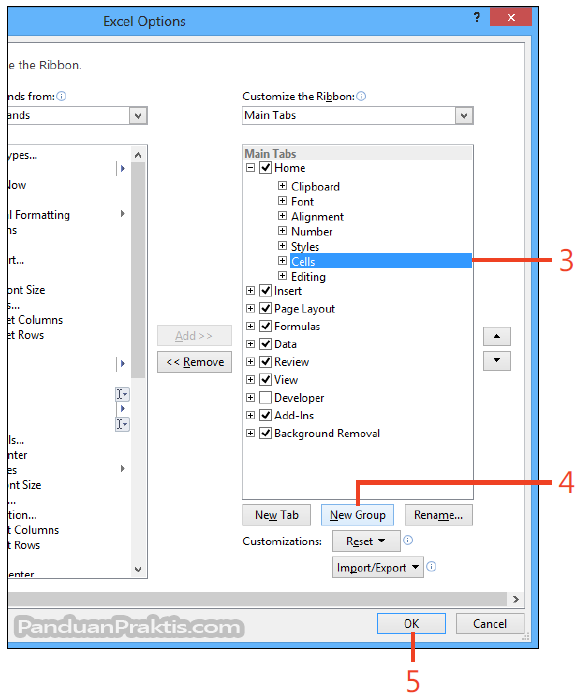Click info icon beside Customize the Ribbon
This screenshot has height=698, width=580.
pos(361,96)
